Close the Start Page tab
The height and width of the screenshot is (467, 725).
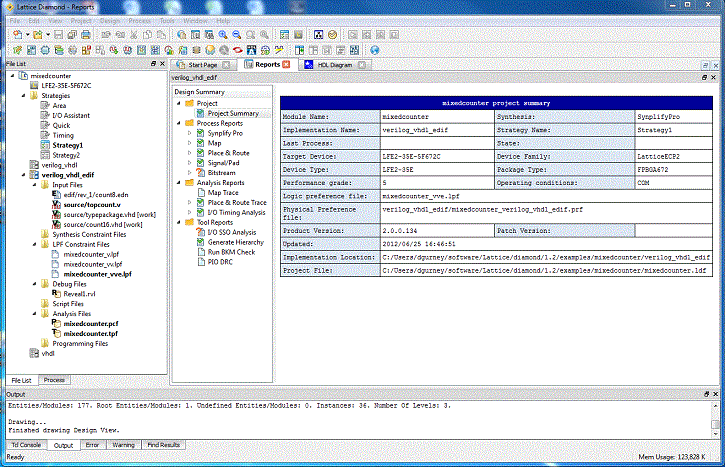pos(228,64)
